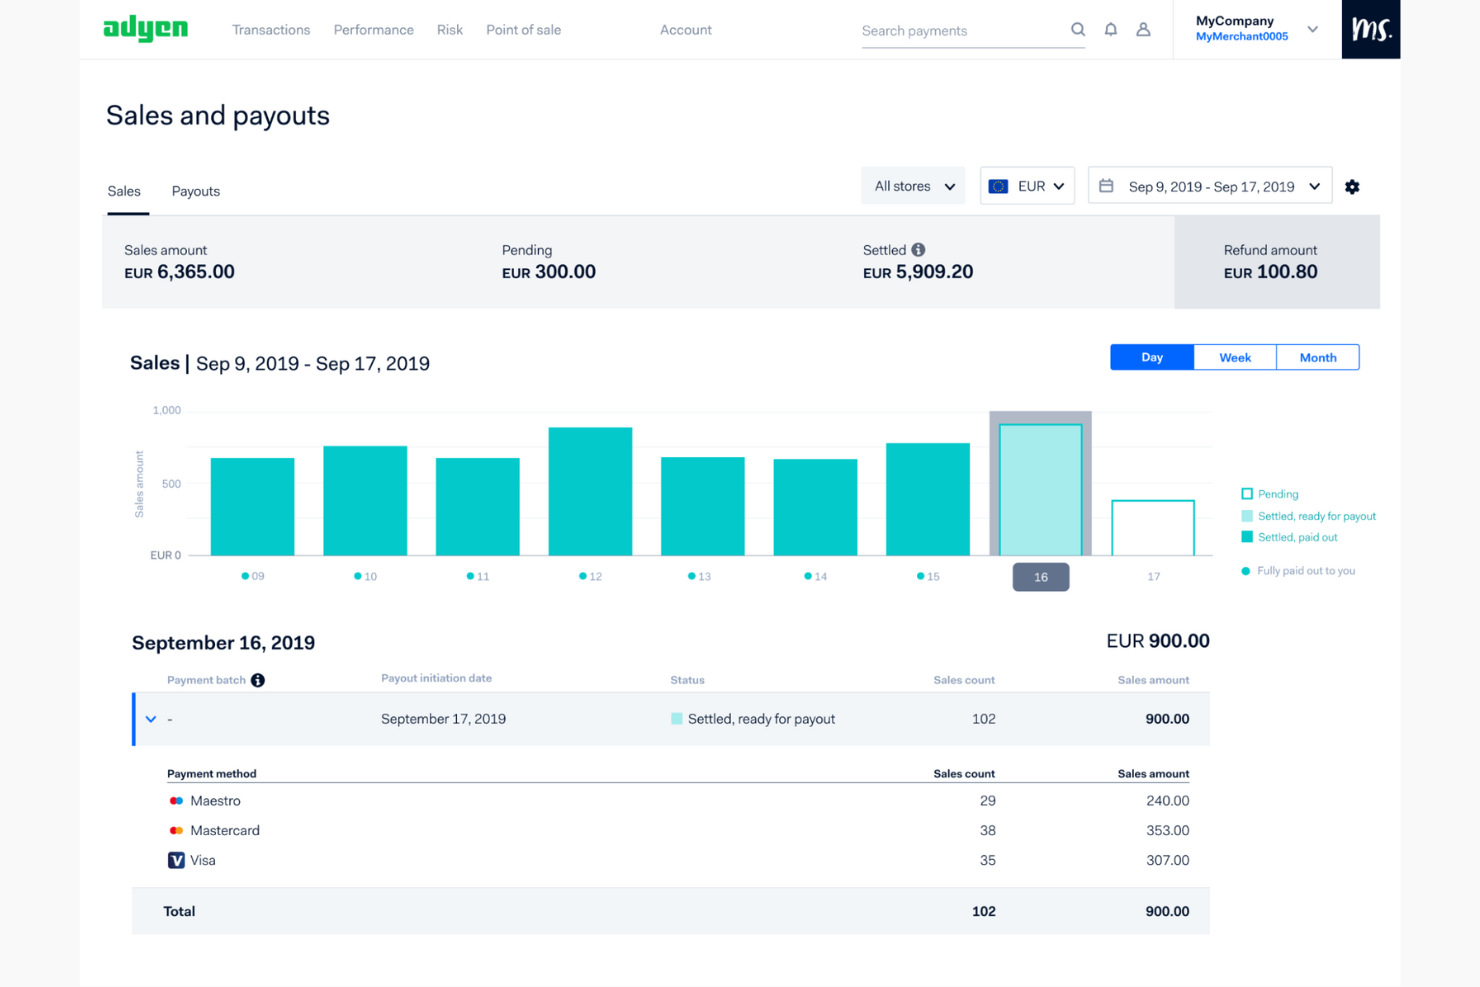Open the Performance menu
1480x987 pixels.
[374, 30]
